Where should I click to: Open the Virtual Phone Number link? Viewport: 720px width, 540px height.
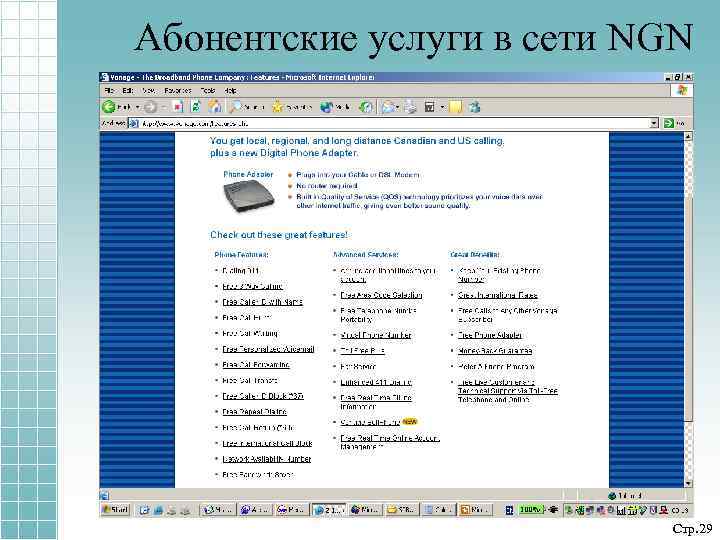(x=376, y=335)
